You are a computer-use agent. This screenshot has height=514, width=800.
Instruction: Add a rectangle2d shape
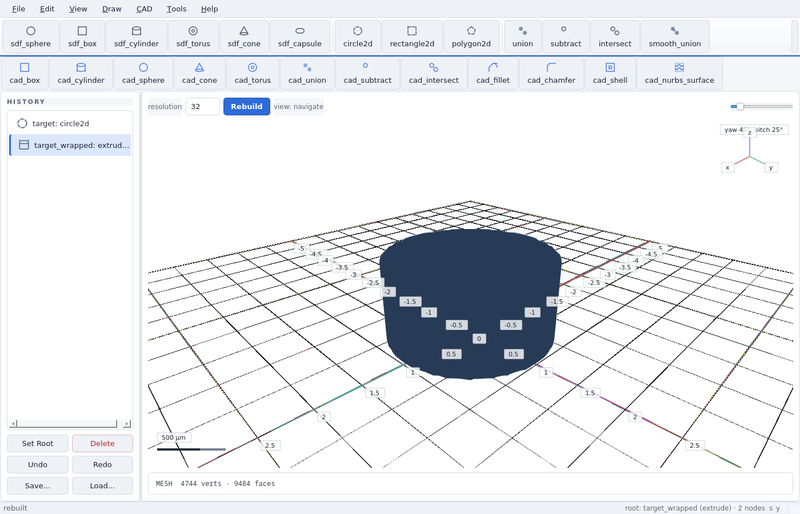coord(412,37)
